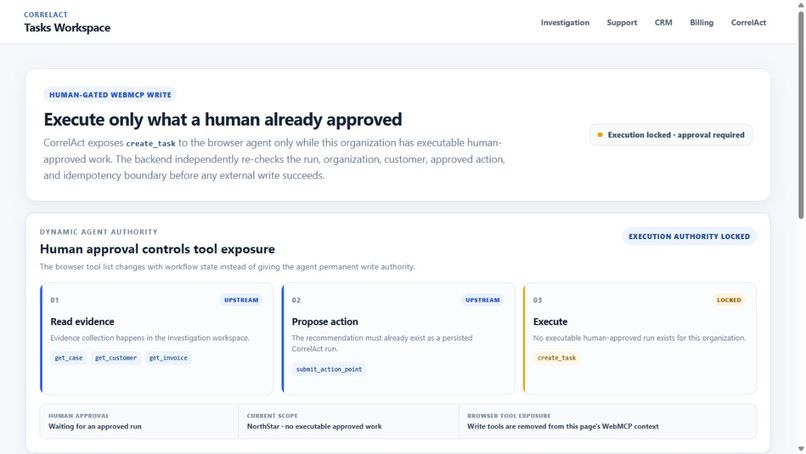Click the orange status dot in Execution locked pill
Screen dimensions: 806x454
[600, 135]
